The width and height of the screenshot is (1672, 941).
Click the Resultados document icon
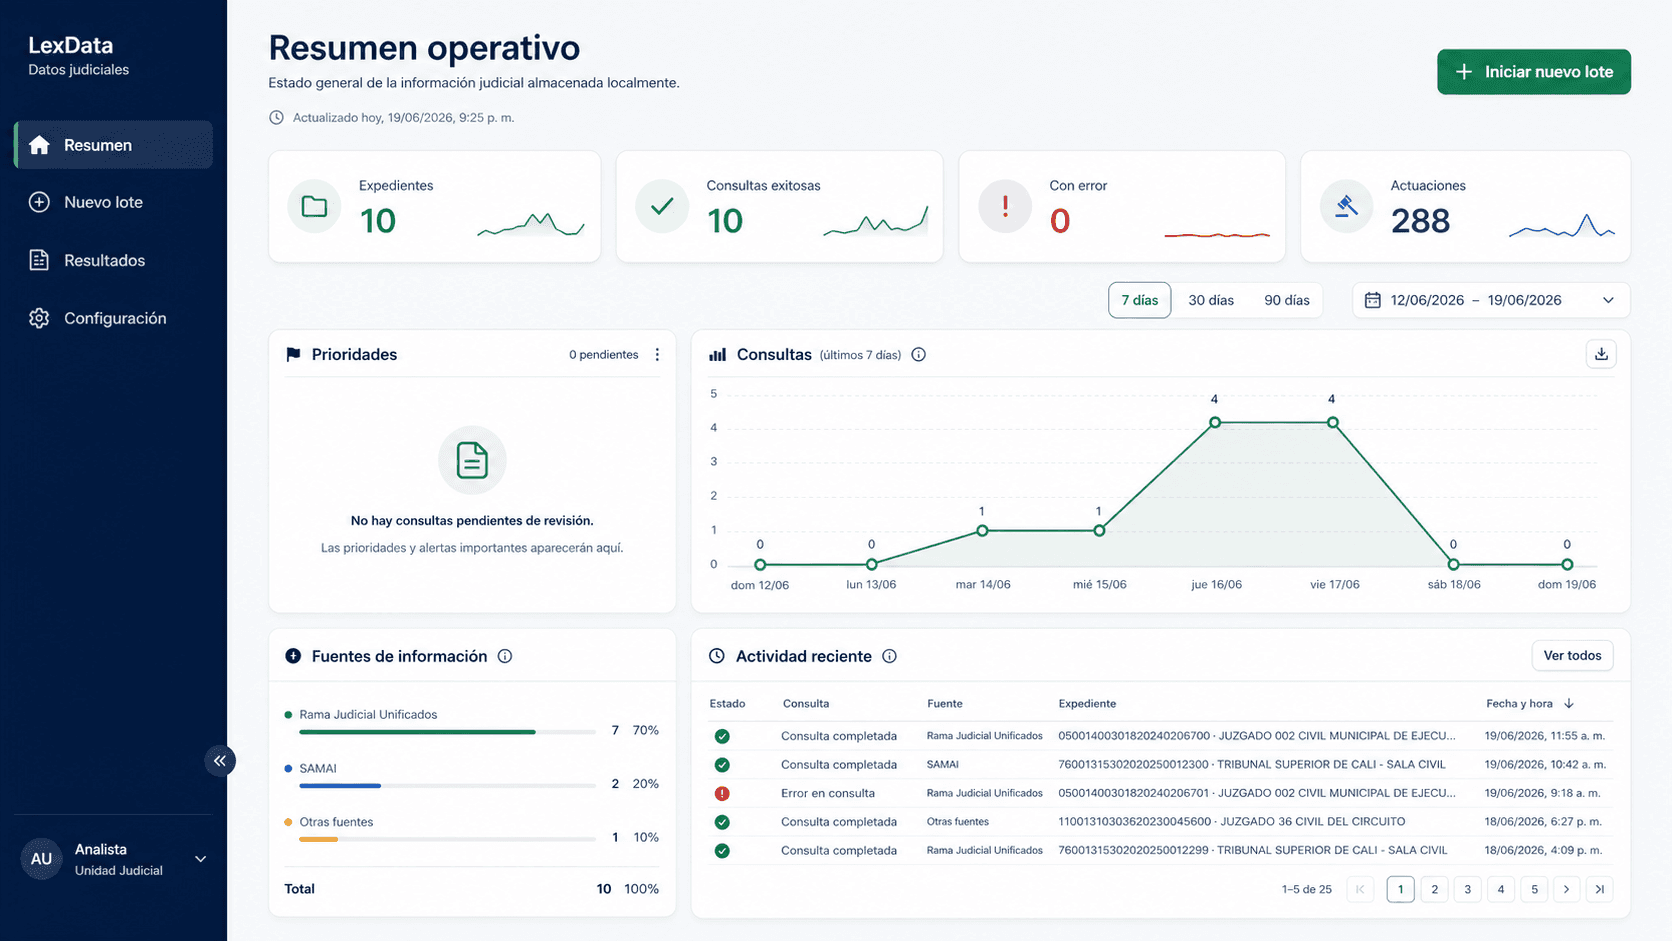tap(39, 260)
